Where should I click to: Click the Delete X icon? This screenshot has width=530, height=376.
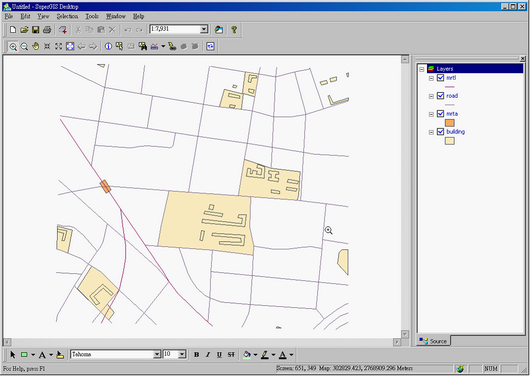click(x=112, y=30)
